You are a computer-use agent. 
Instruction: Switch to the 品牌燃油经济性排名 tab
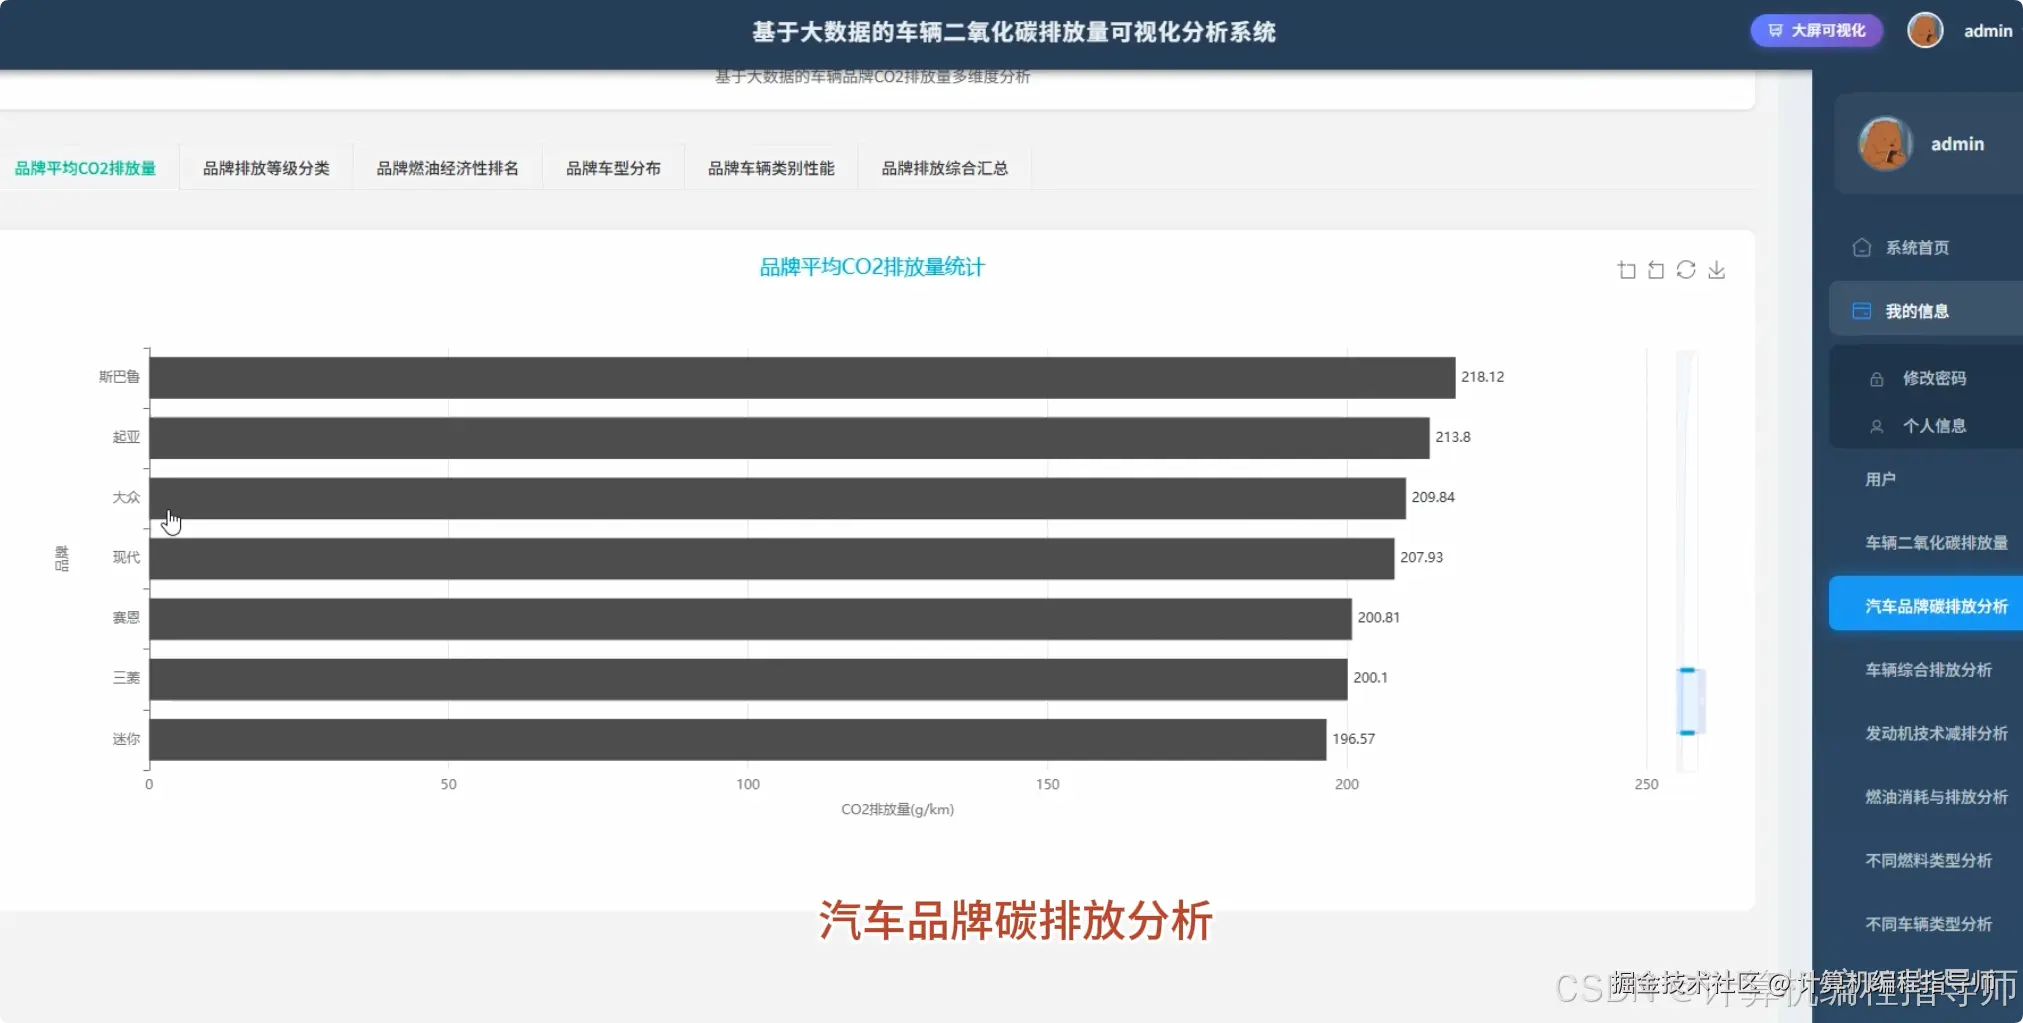pos(447,167)
